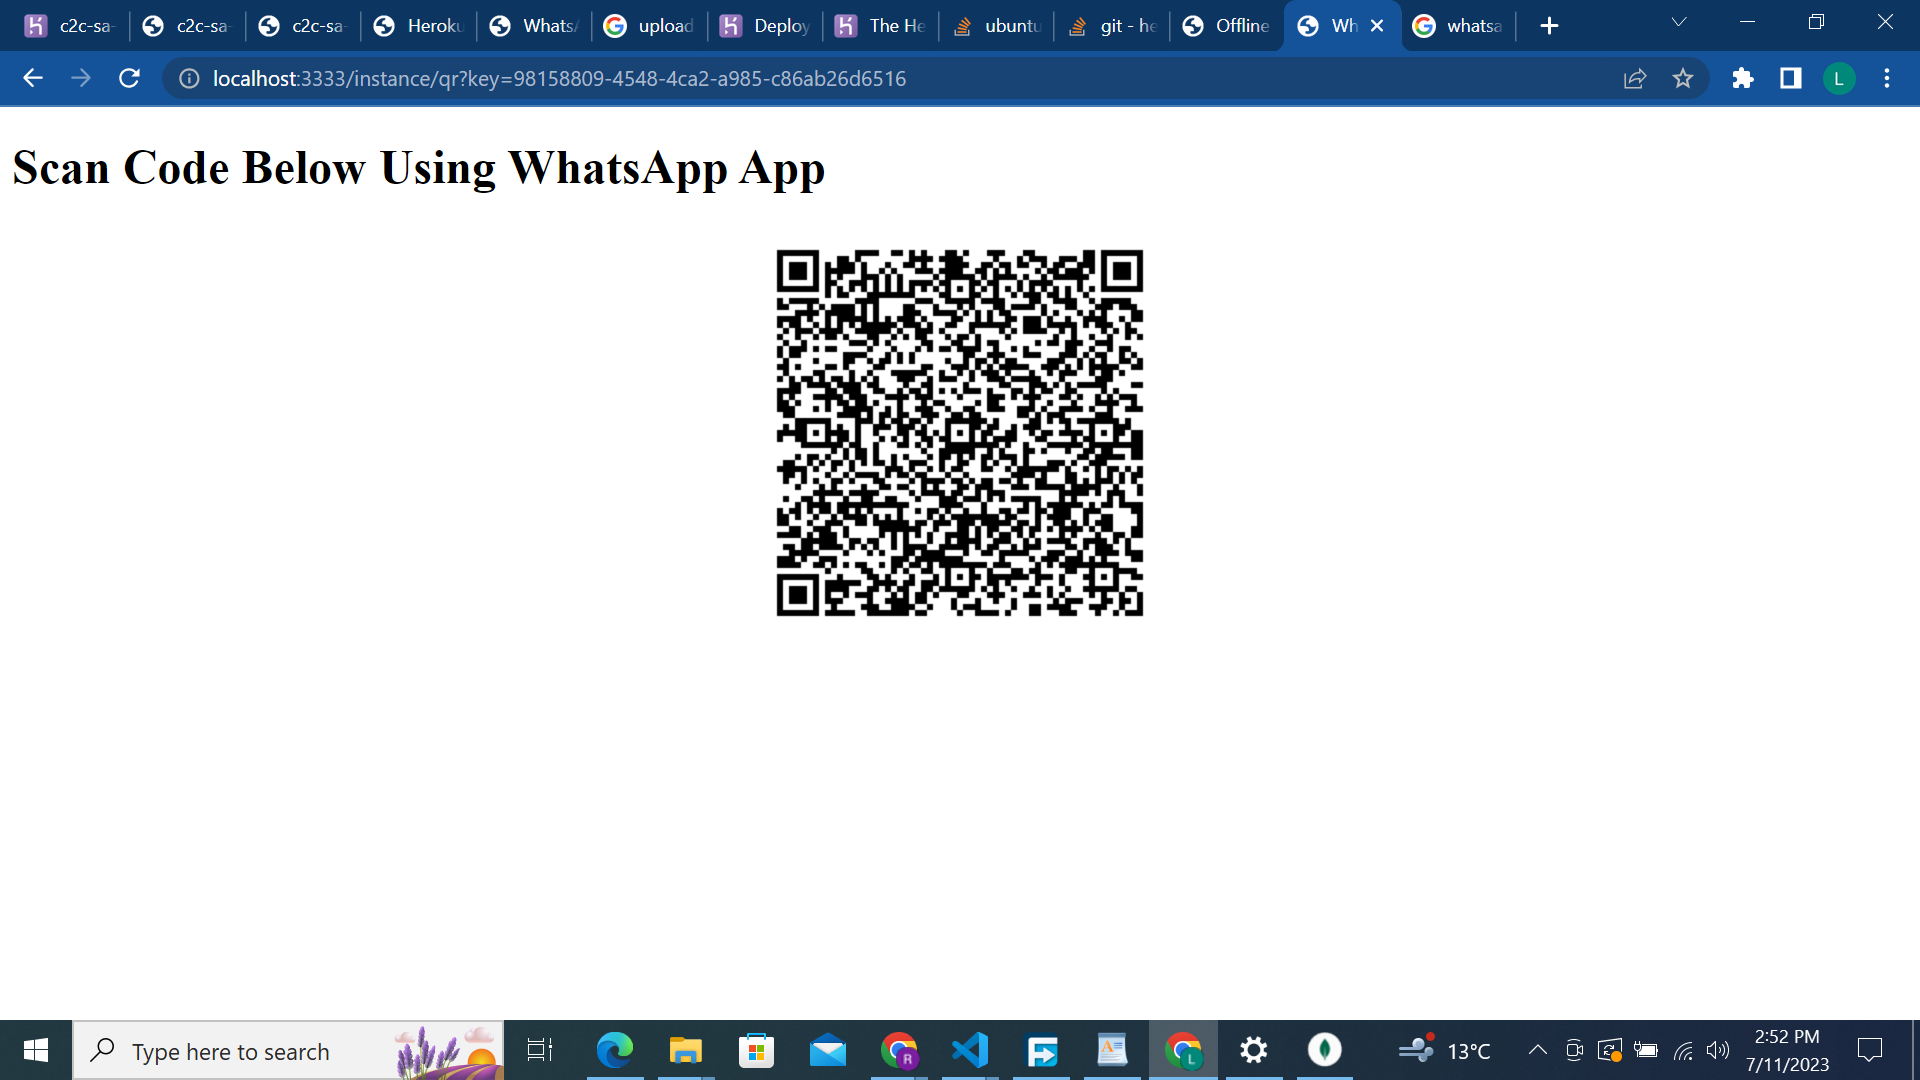Expand the tab search dropdown arrow
1920x1080 pixels.
point(1679,23)
